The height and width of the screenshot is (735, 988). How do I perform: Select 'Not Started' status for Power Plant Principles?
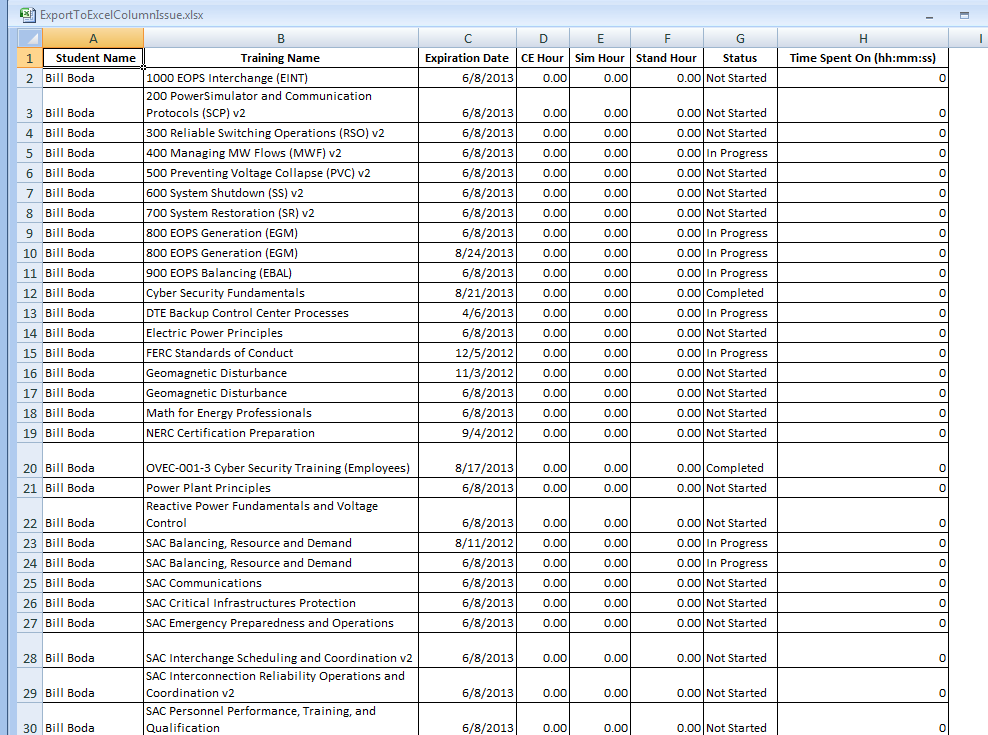pos(740,488)
